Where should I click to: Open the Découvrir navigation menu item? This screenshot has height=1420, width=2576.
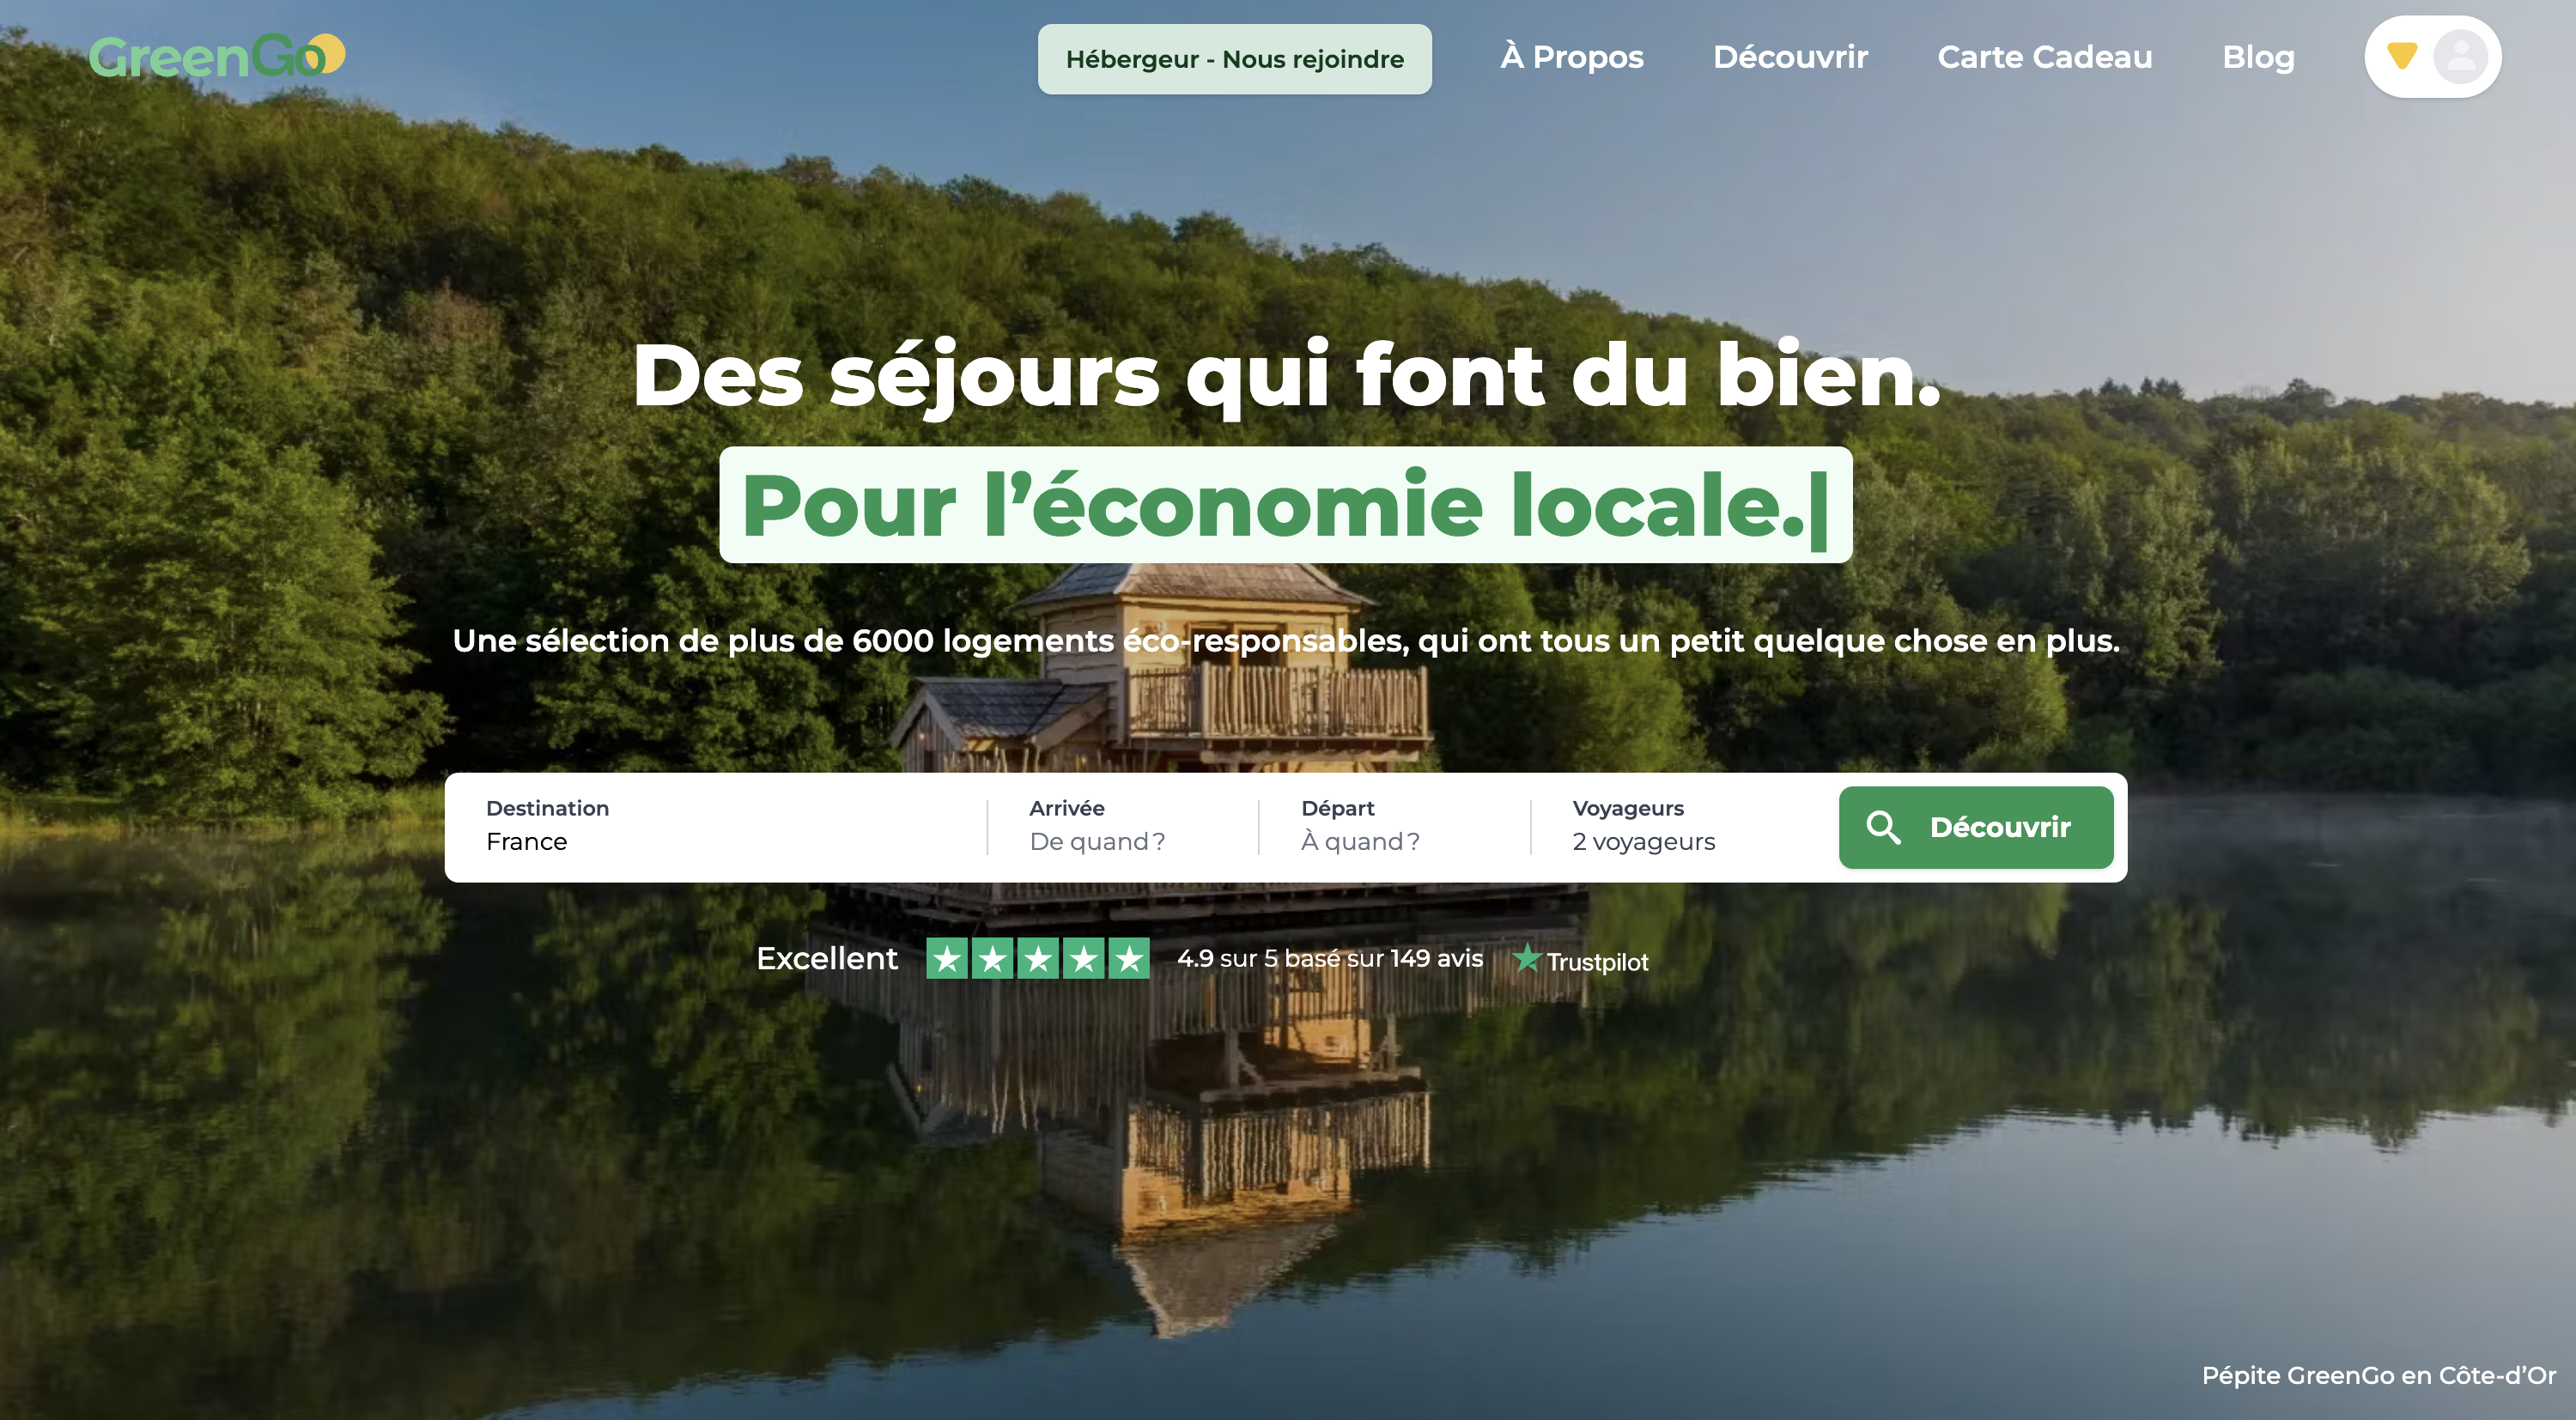tap(1790, 57)
